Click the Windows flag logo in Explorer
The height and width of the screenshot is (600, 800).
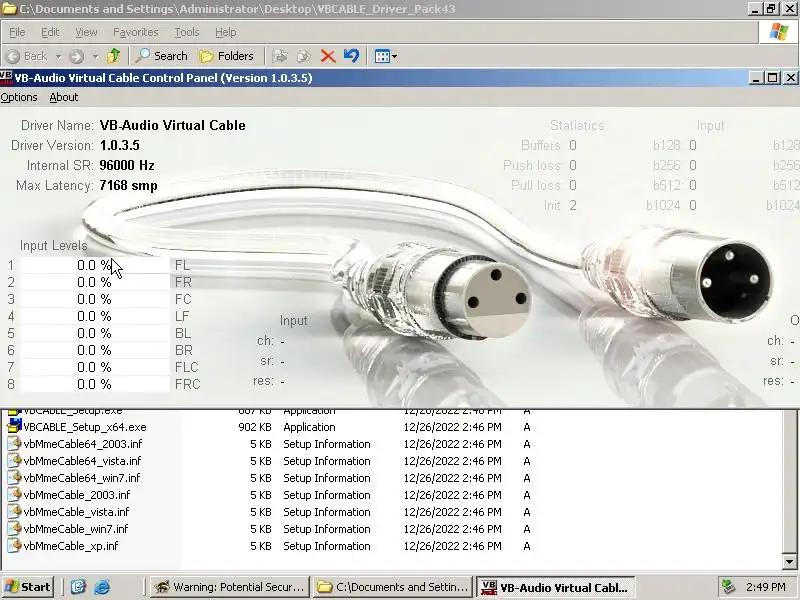(779, 32)
